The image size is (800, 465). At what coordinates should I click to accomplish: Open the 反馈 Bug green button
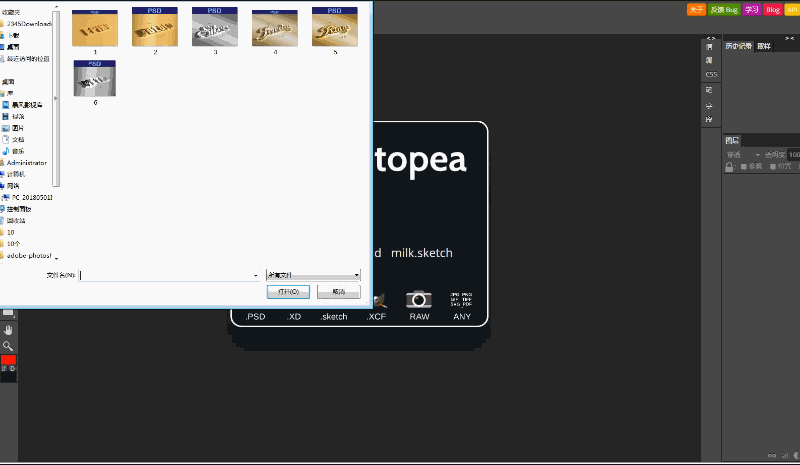(x=724, y=10)
